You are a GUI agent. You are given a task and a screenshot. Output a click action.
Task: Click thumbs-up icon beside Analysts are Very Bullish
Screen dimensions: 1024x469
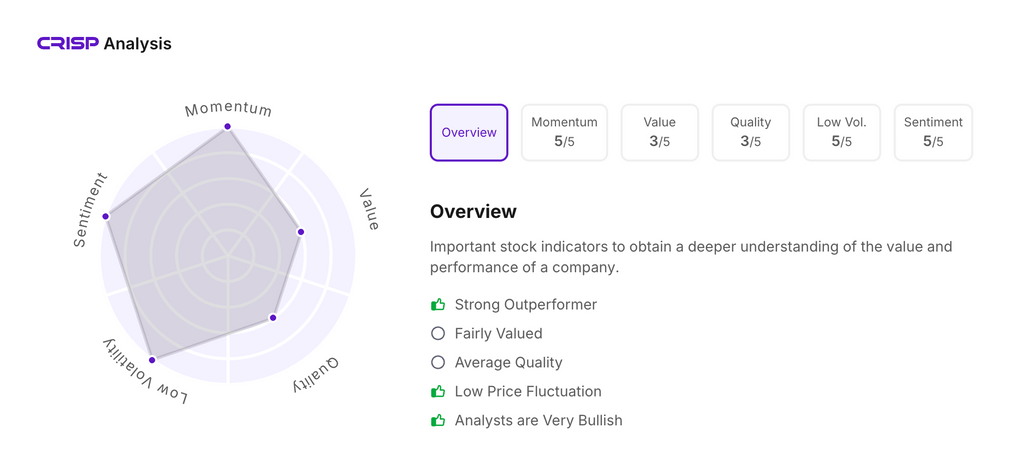[438, 421]
